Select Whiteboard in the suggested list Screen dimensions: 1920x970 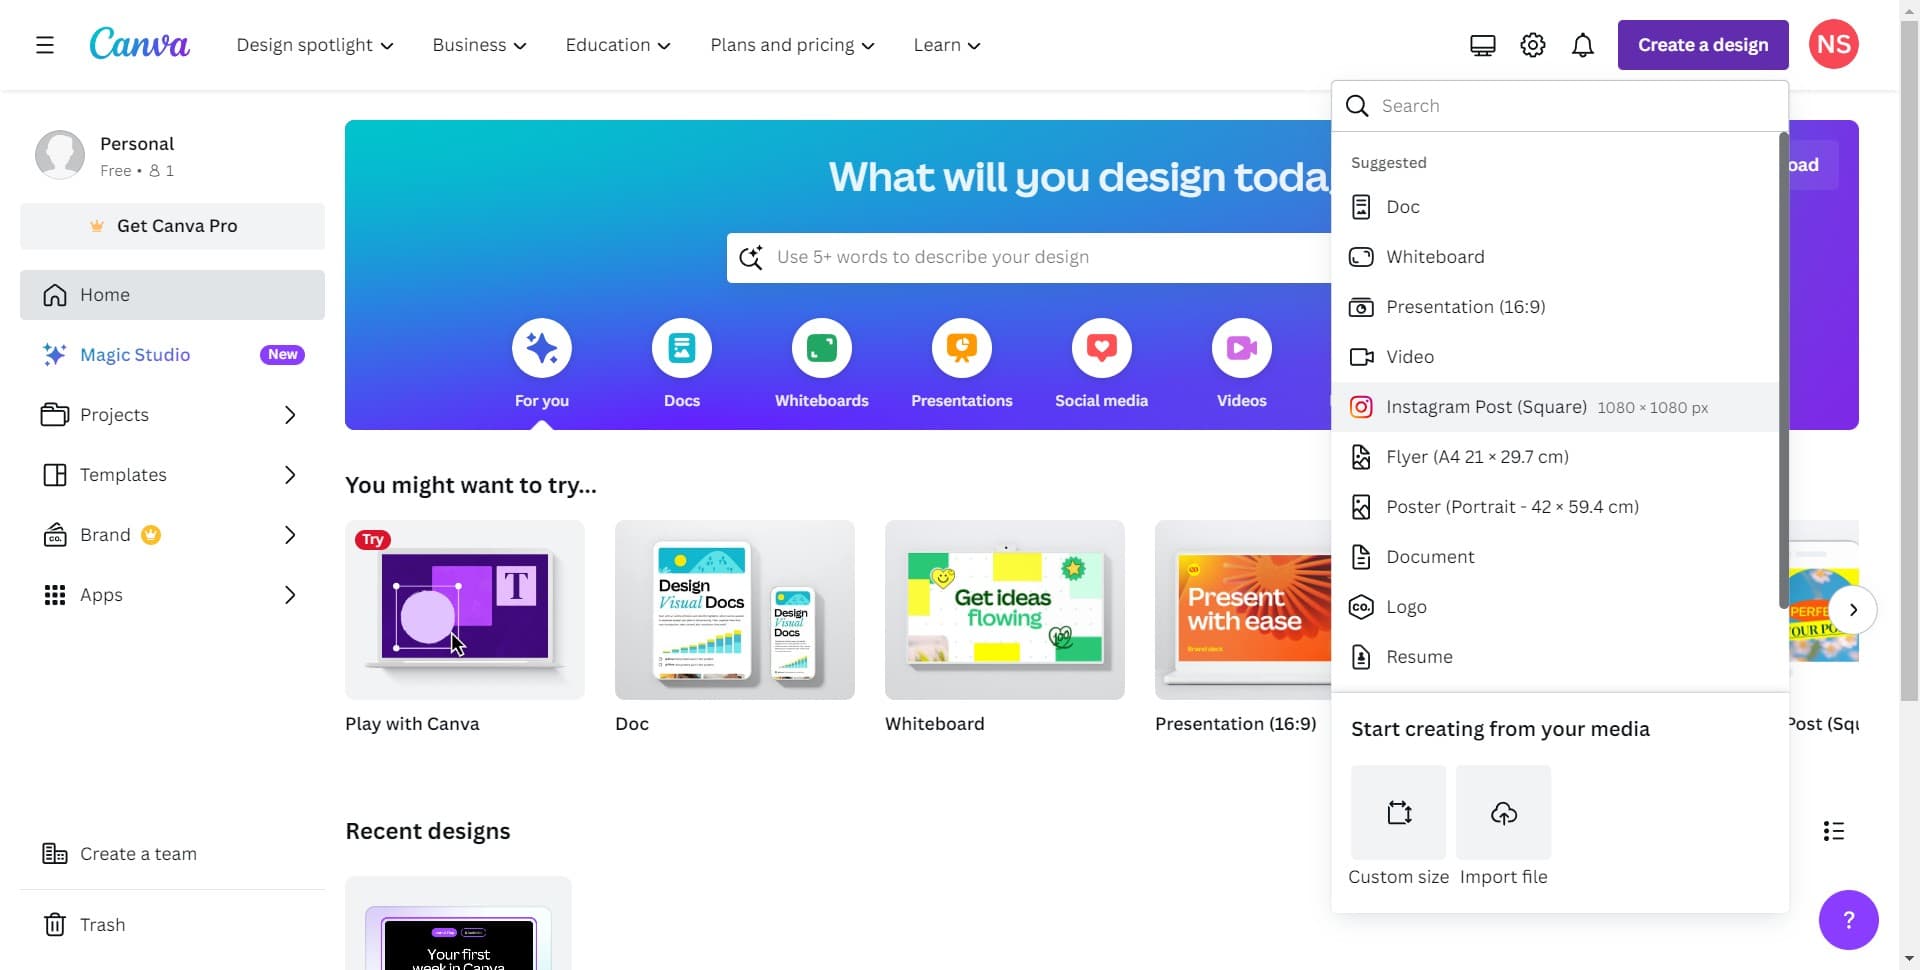pyautogui.click(x=1434, y=257)
